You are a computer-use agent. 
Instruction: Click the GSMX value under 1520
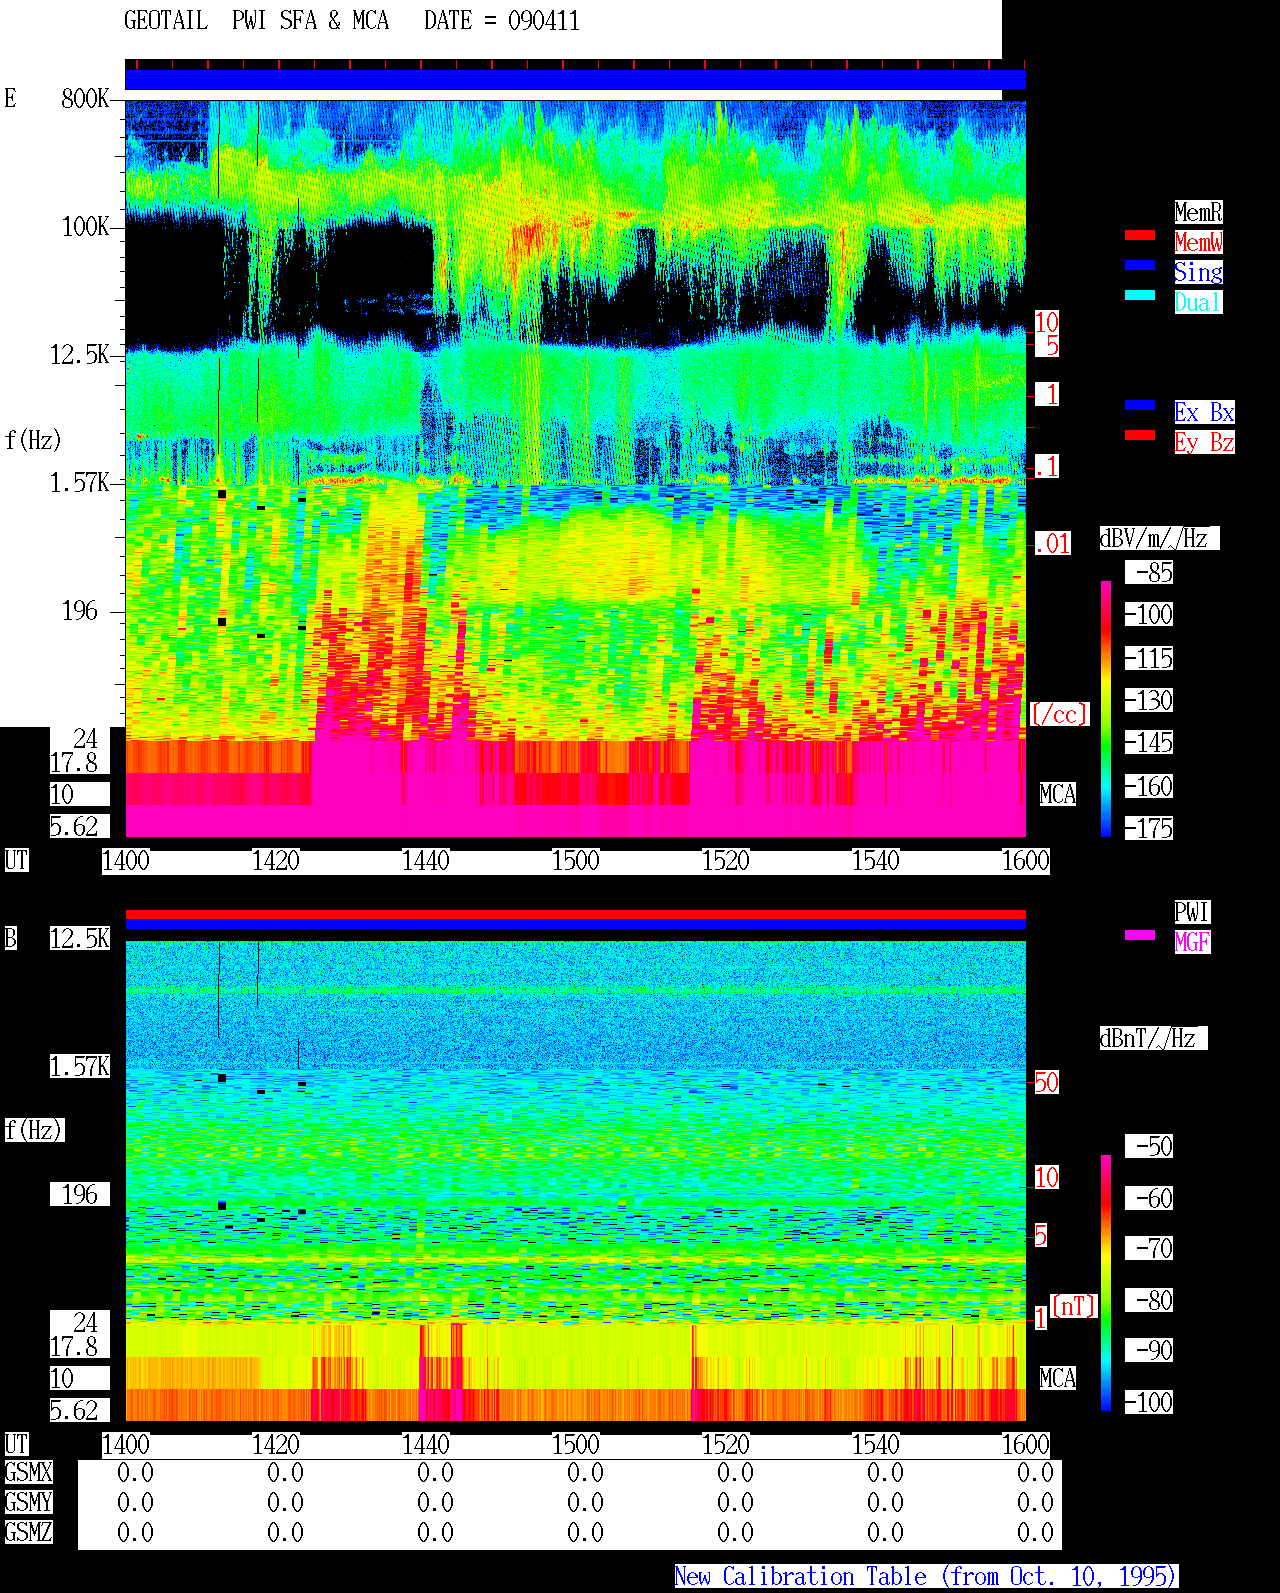pos(735,1473)
